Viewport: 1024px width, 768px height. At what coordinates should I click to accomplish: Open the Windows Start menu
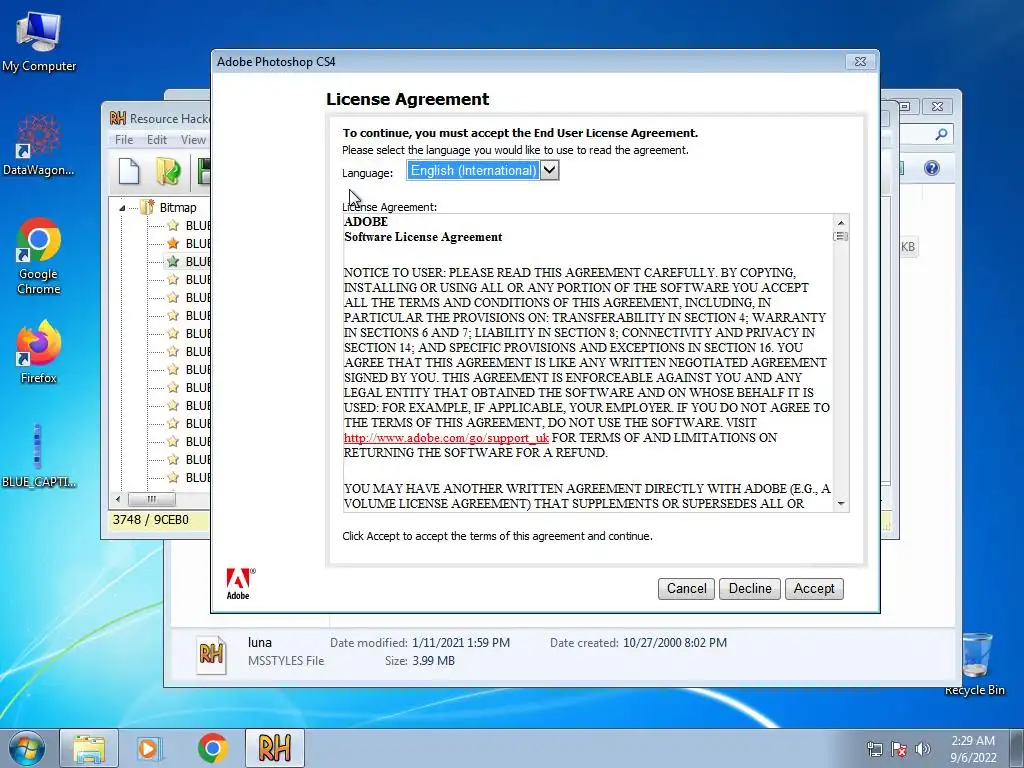tap(27, 748)
